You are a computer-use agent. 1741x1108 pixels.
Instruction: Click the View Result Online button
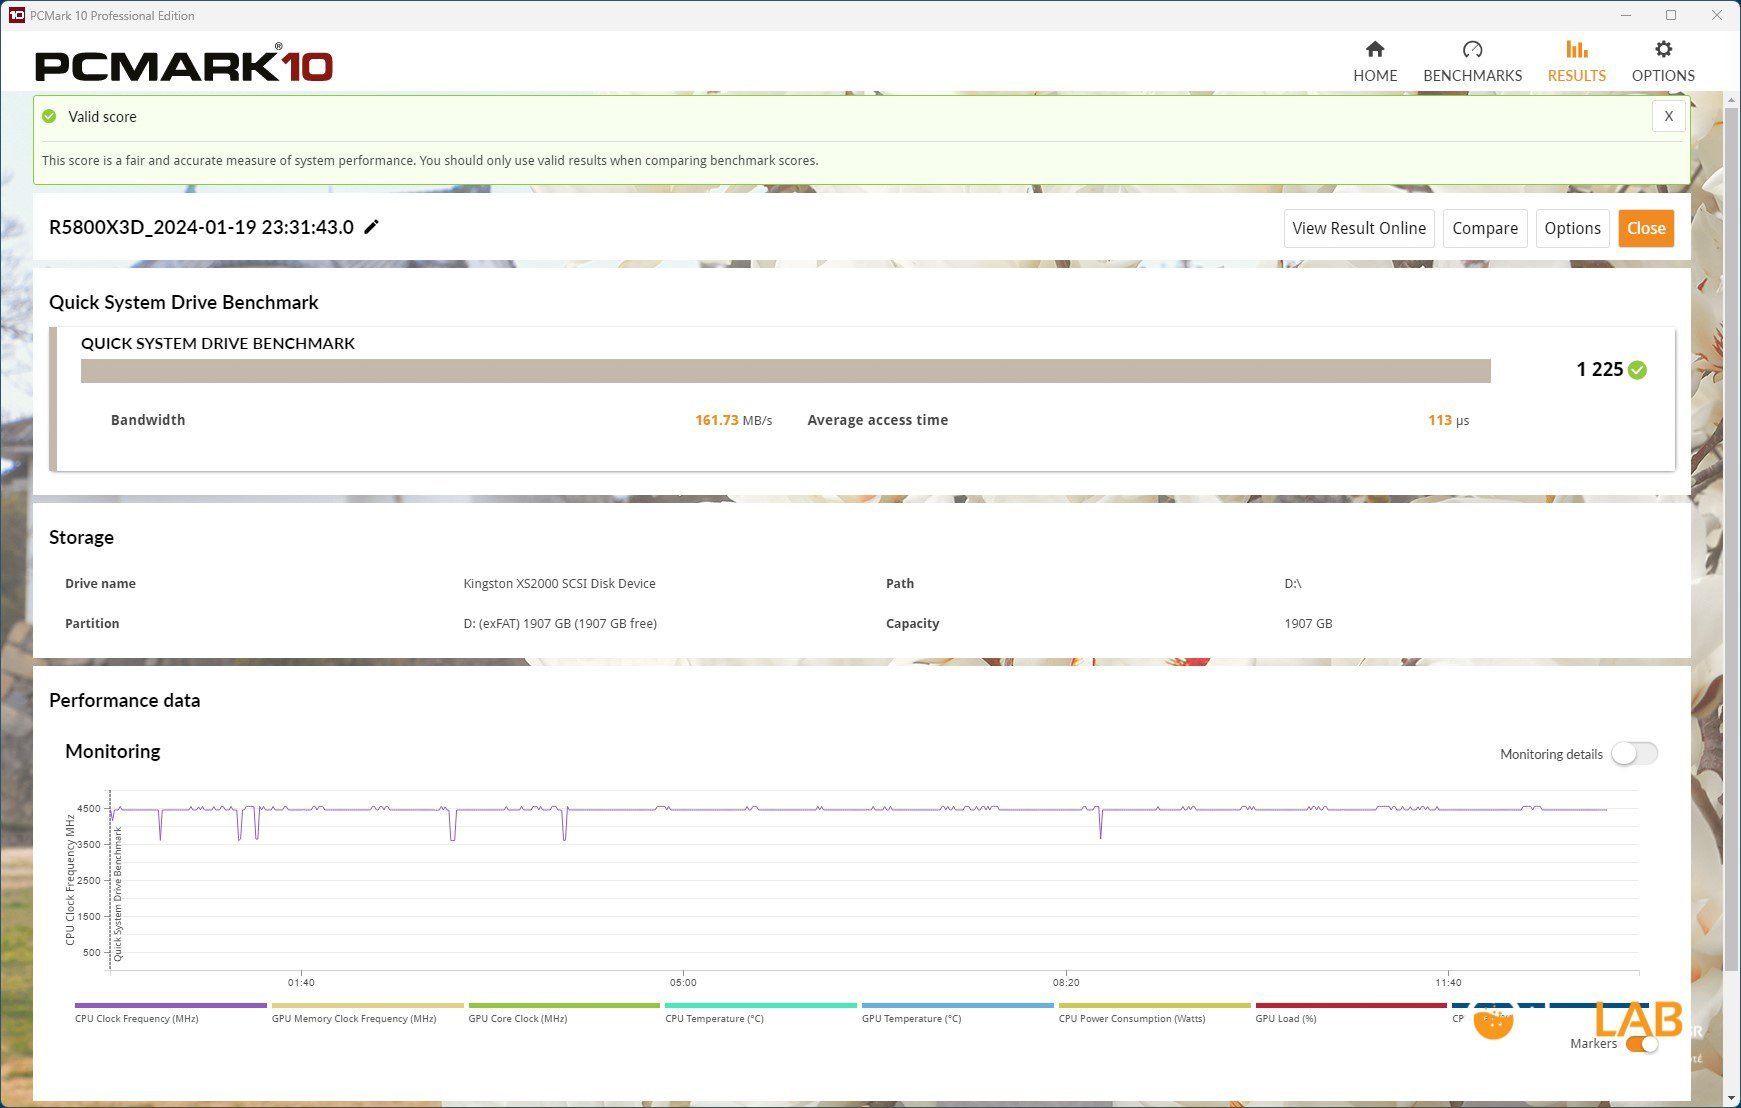point(1359,228)
